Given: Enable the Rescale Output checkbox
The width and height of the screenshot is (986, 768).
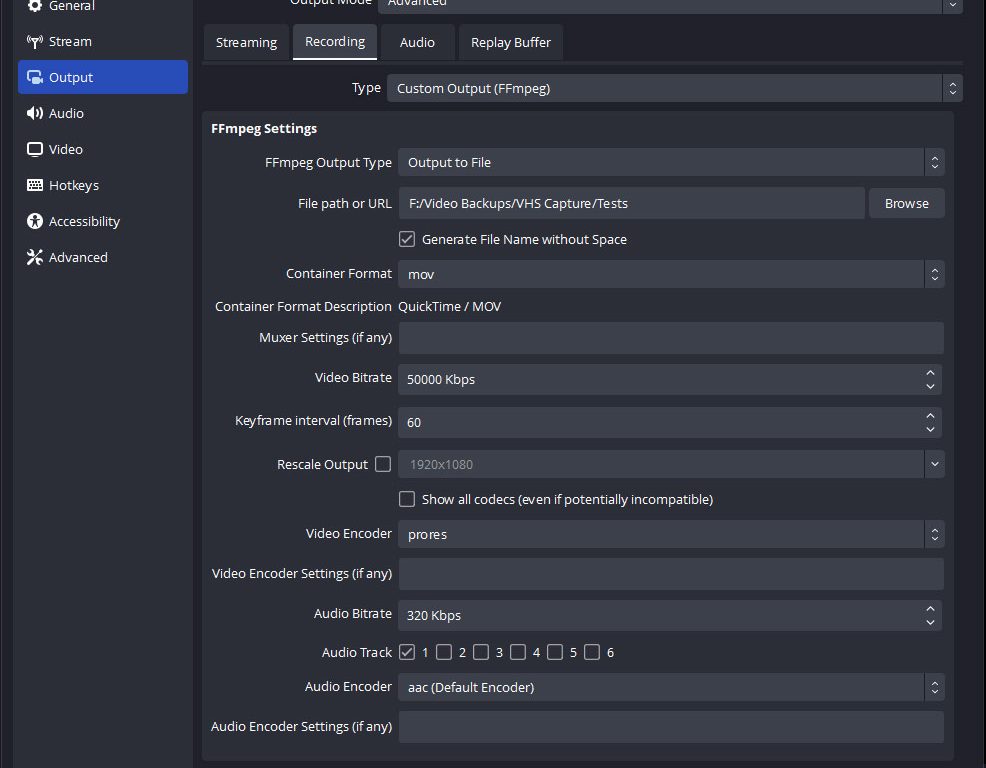Looking at the screenshot, I should click(383, 464).
